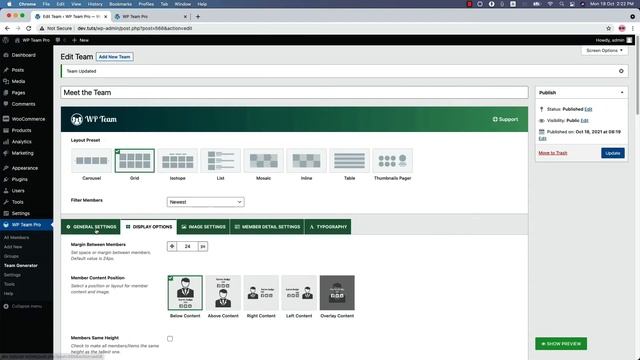Dismiss the Team Updated notice

pos(621,71)
